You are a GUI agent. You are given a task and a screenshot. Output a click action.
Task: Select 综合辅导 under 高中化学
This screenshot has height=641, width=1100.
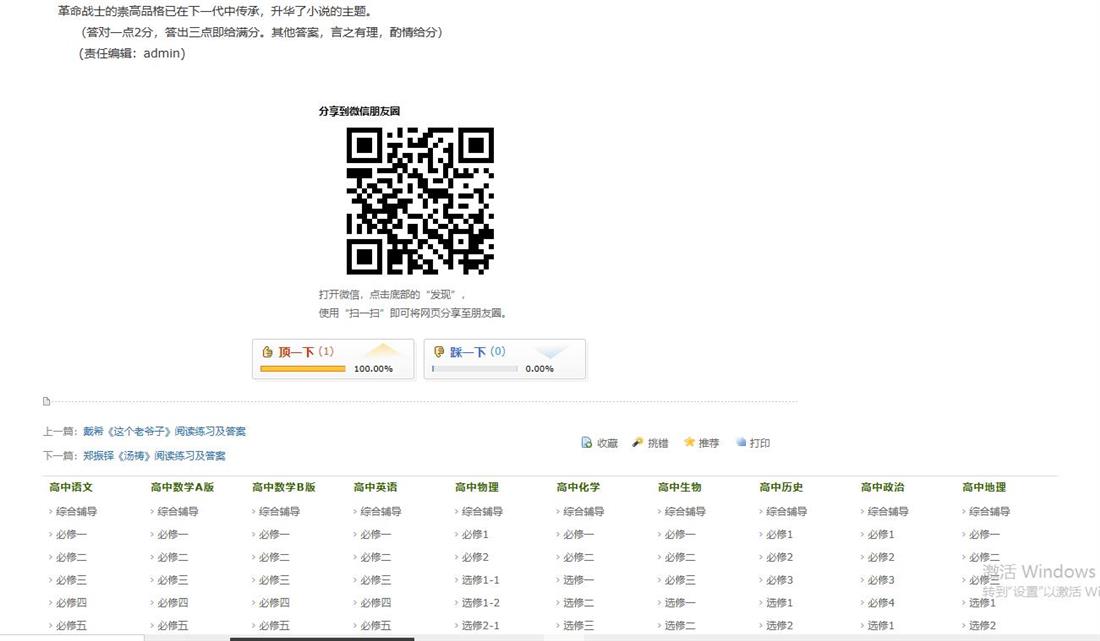point(584,511)
